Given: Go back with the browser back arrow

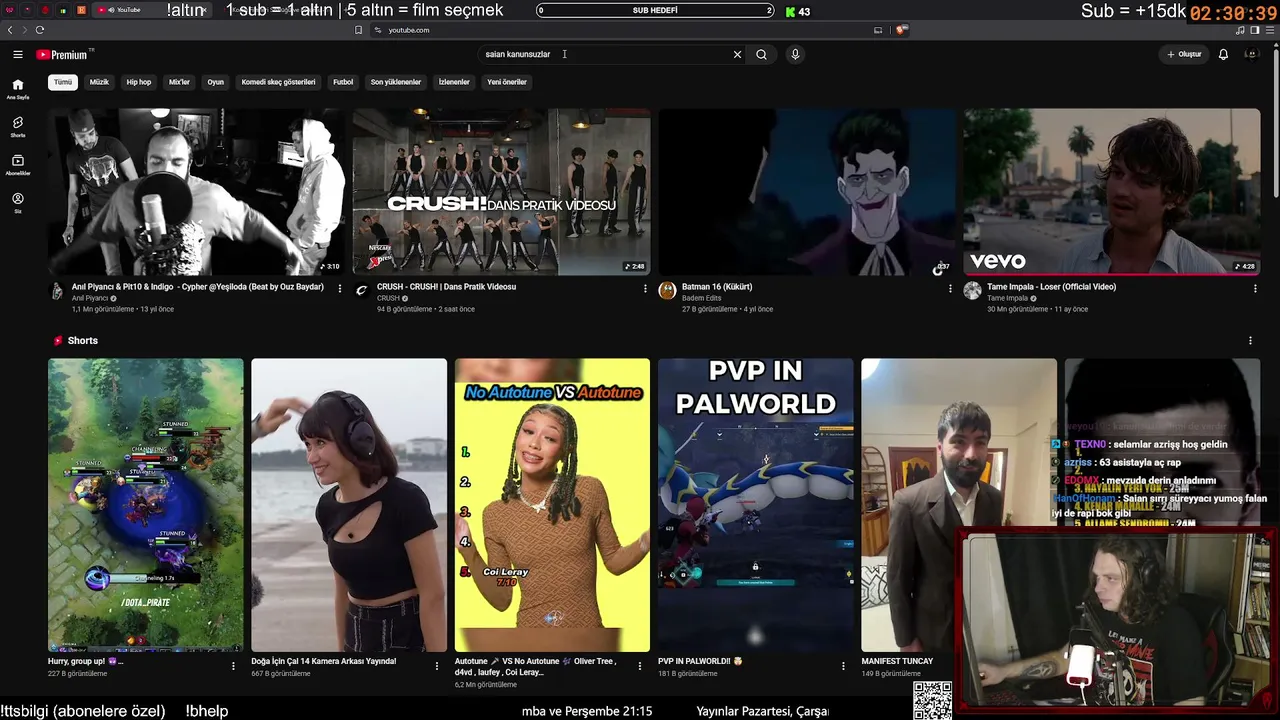Looking at the screenshot, I should click(10, 30).
